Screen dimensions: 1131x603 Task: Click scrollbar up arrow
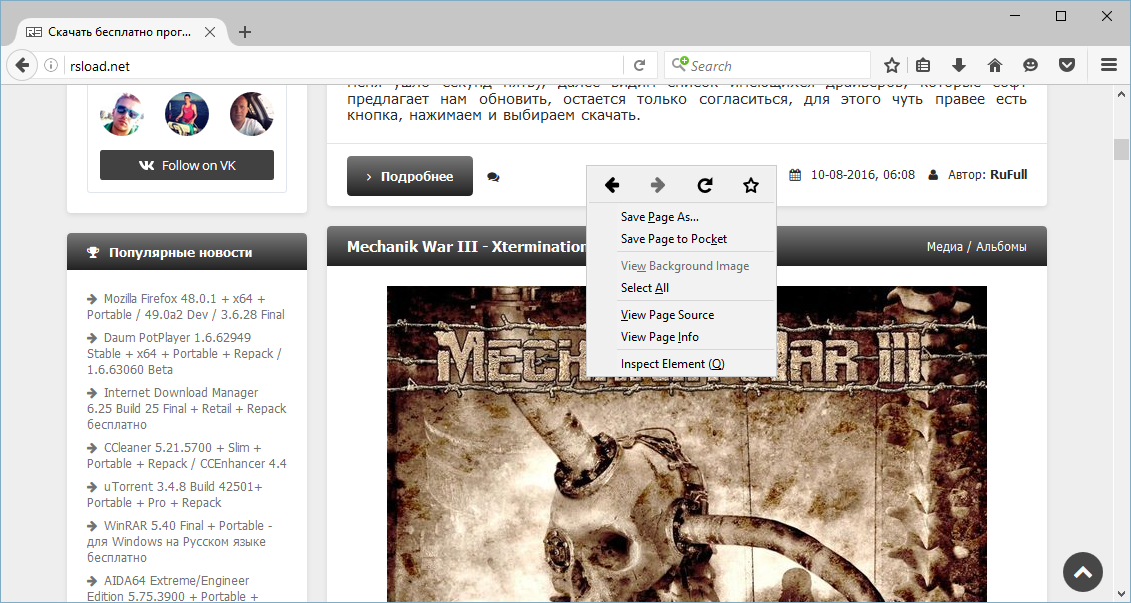(1121, 94)
